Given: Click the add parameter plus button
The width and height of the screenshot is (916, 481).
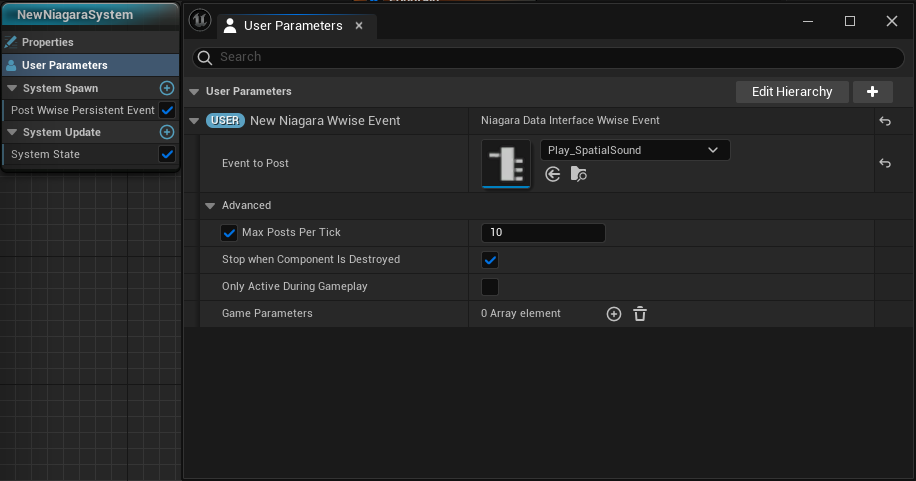Looking at the screenshot, I should pos(872,92).
